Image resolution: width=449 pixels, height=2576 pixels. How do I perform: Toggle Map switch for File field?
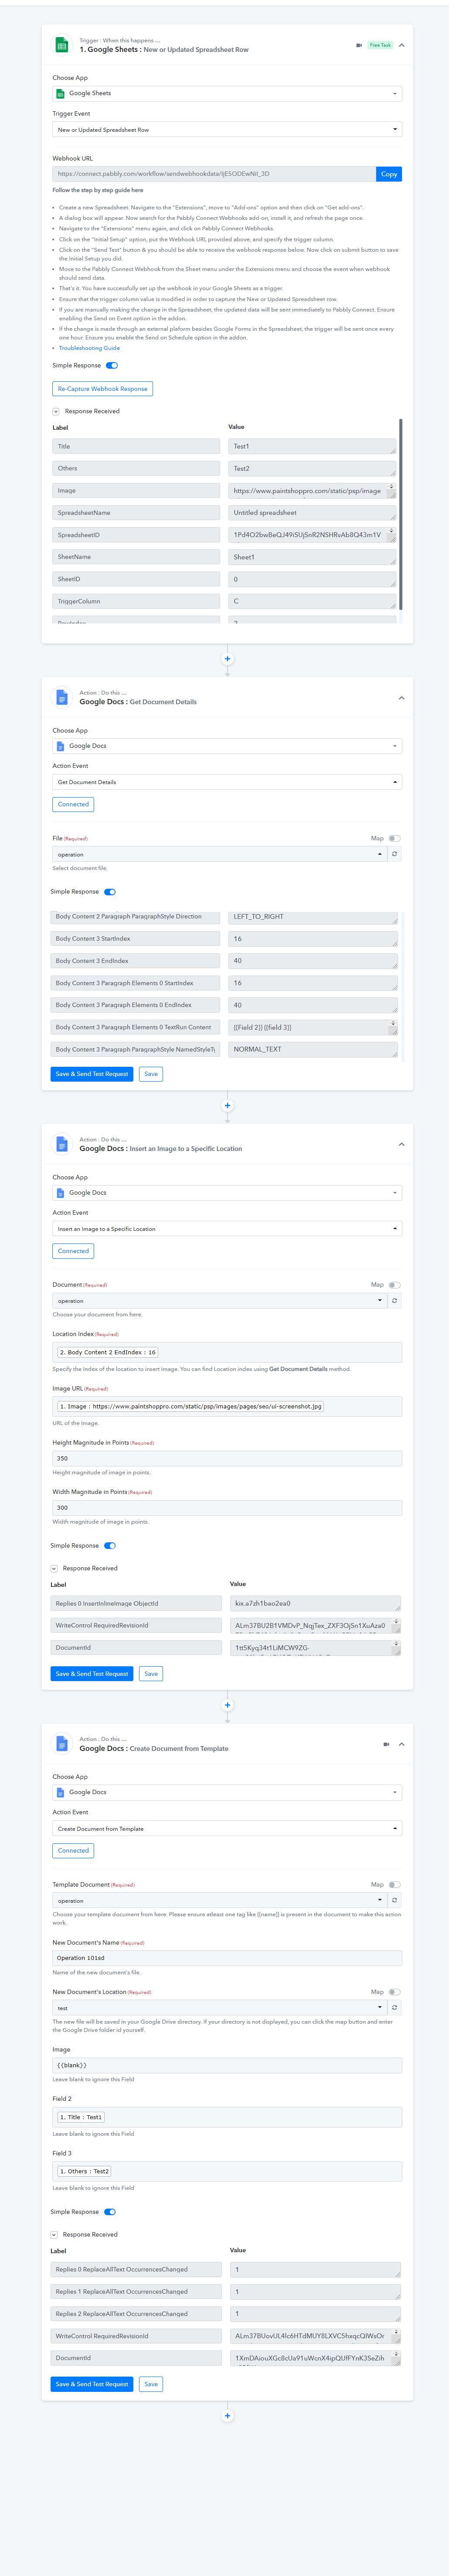394,838
